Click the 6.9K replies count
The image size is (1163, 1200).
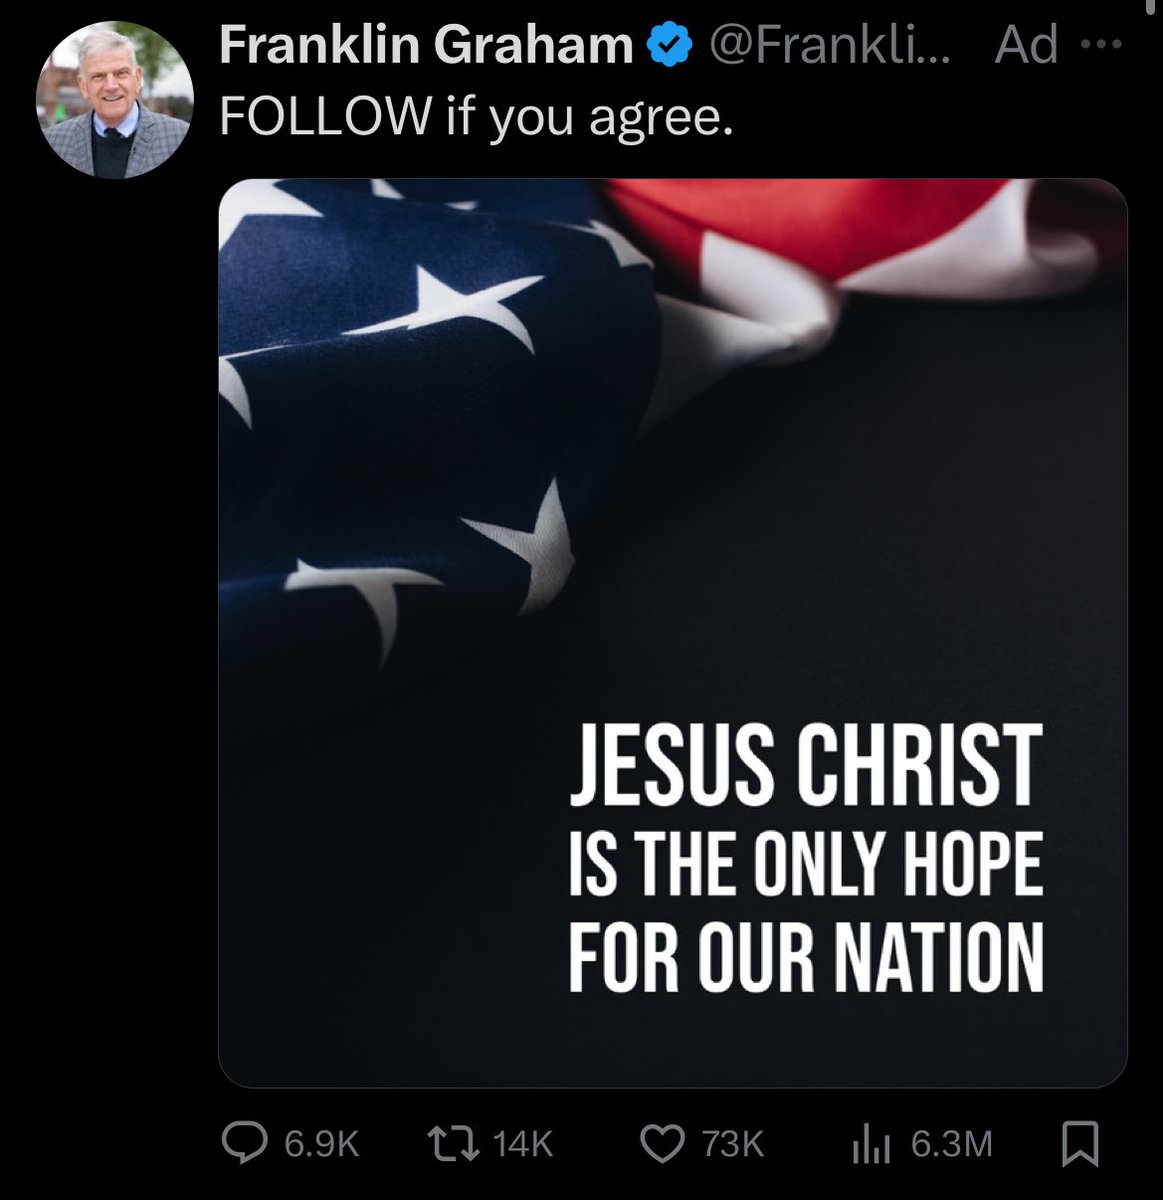click(x=322, y=1144)
